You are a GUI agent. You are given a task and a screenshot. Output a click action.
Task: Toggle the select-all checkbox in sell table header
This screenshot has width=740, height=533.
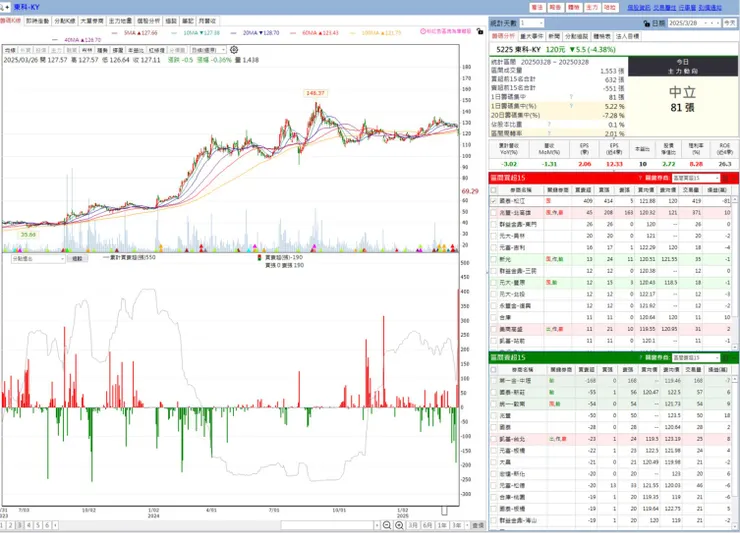coord(494,369)
